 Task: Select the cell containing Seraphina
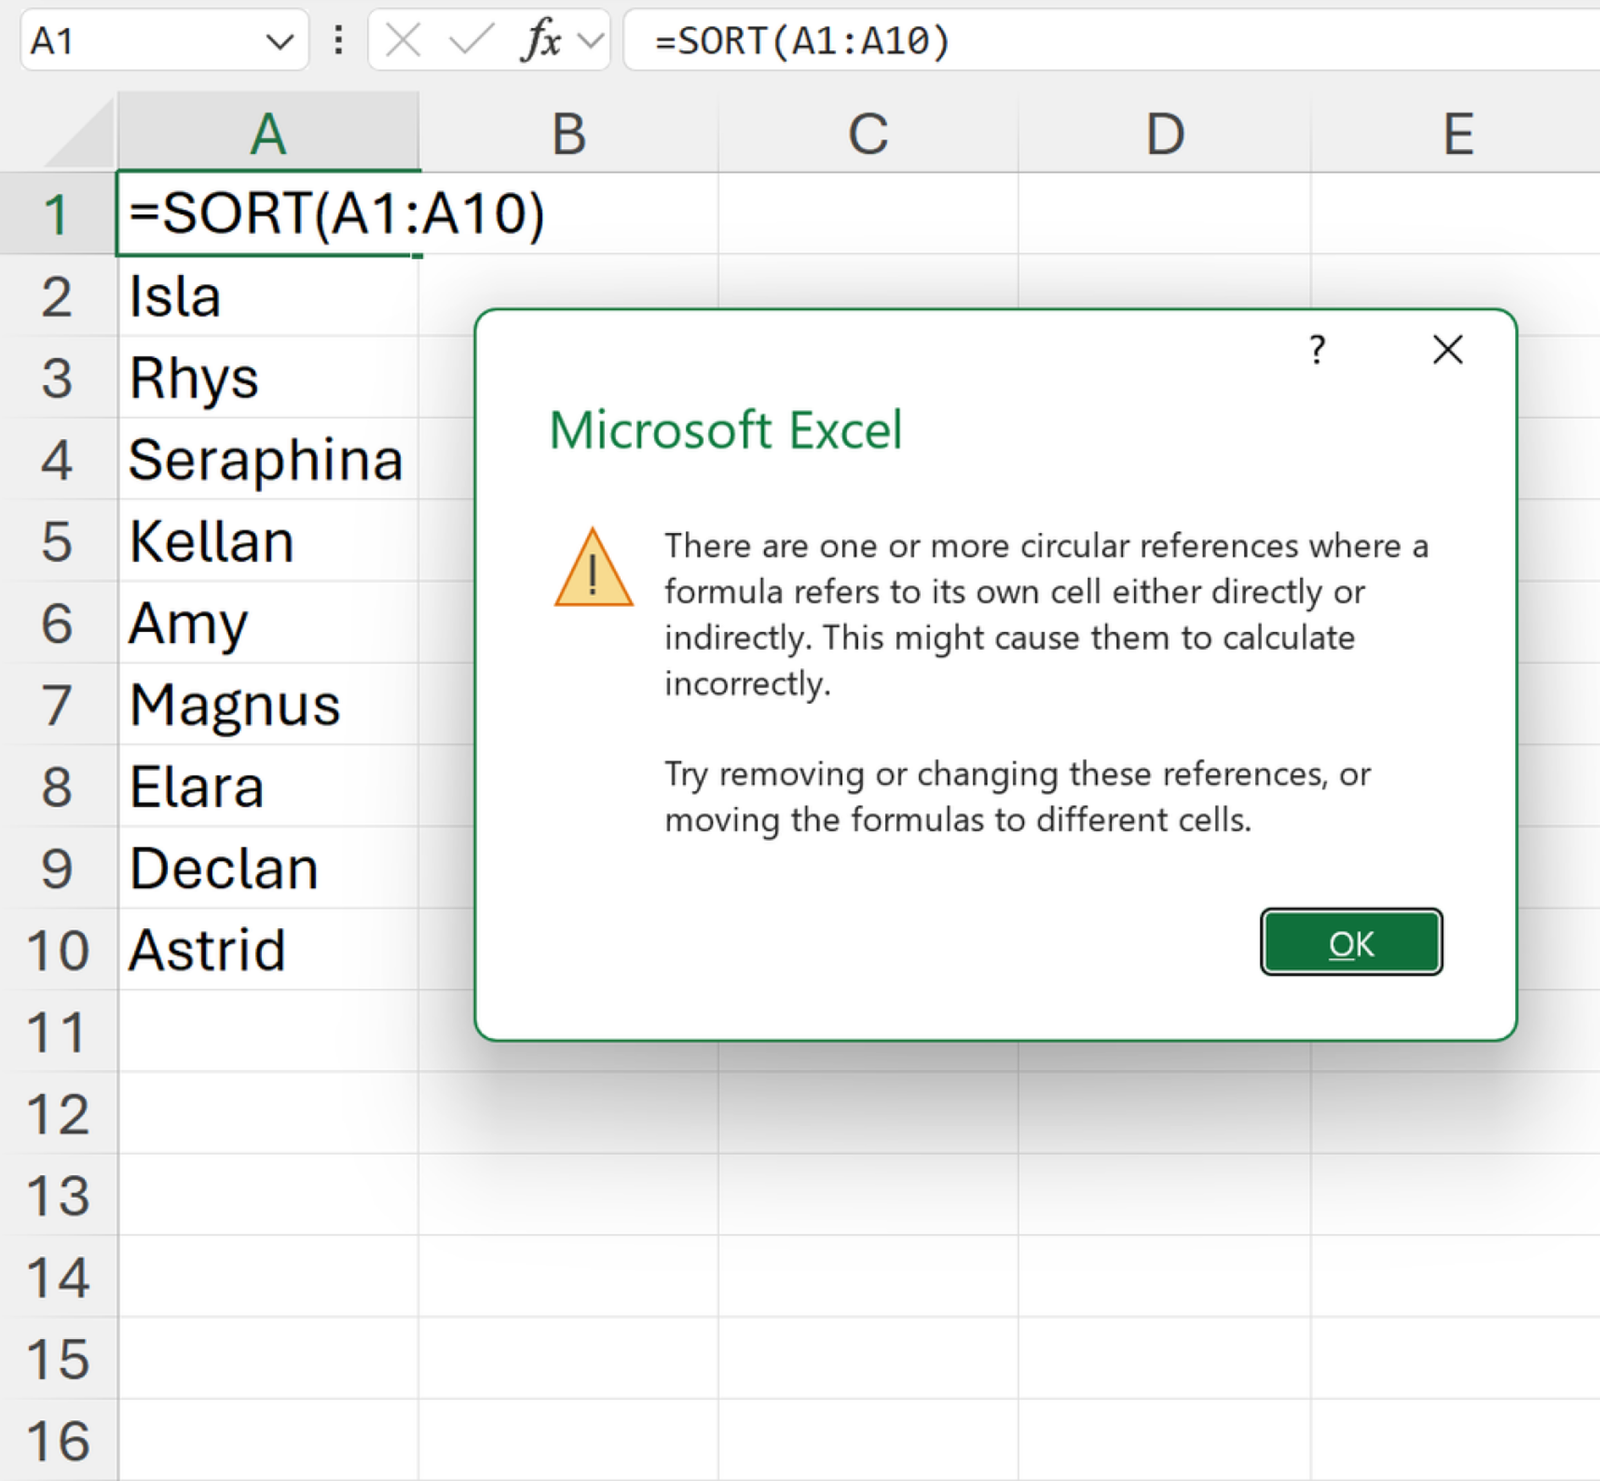point(266,460)
